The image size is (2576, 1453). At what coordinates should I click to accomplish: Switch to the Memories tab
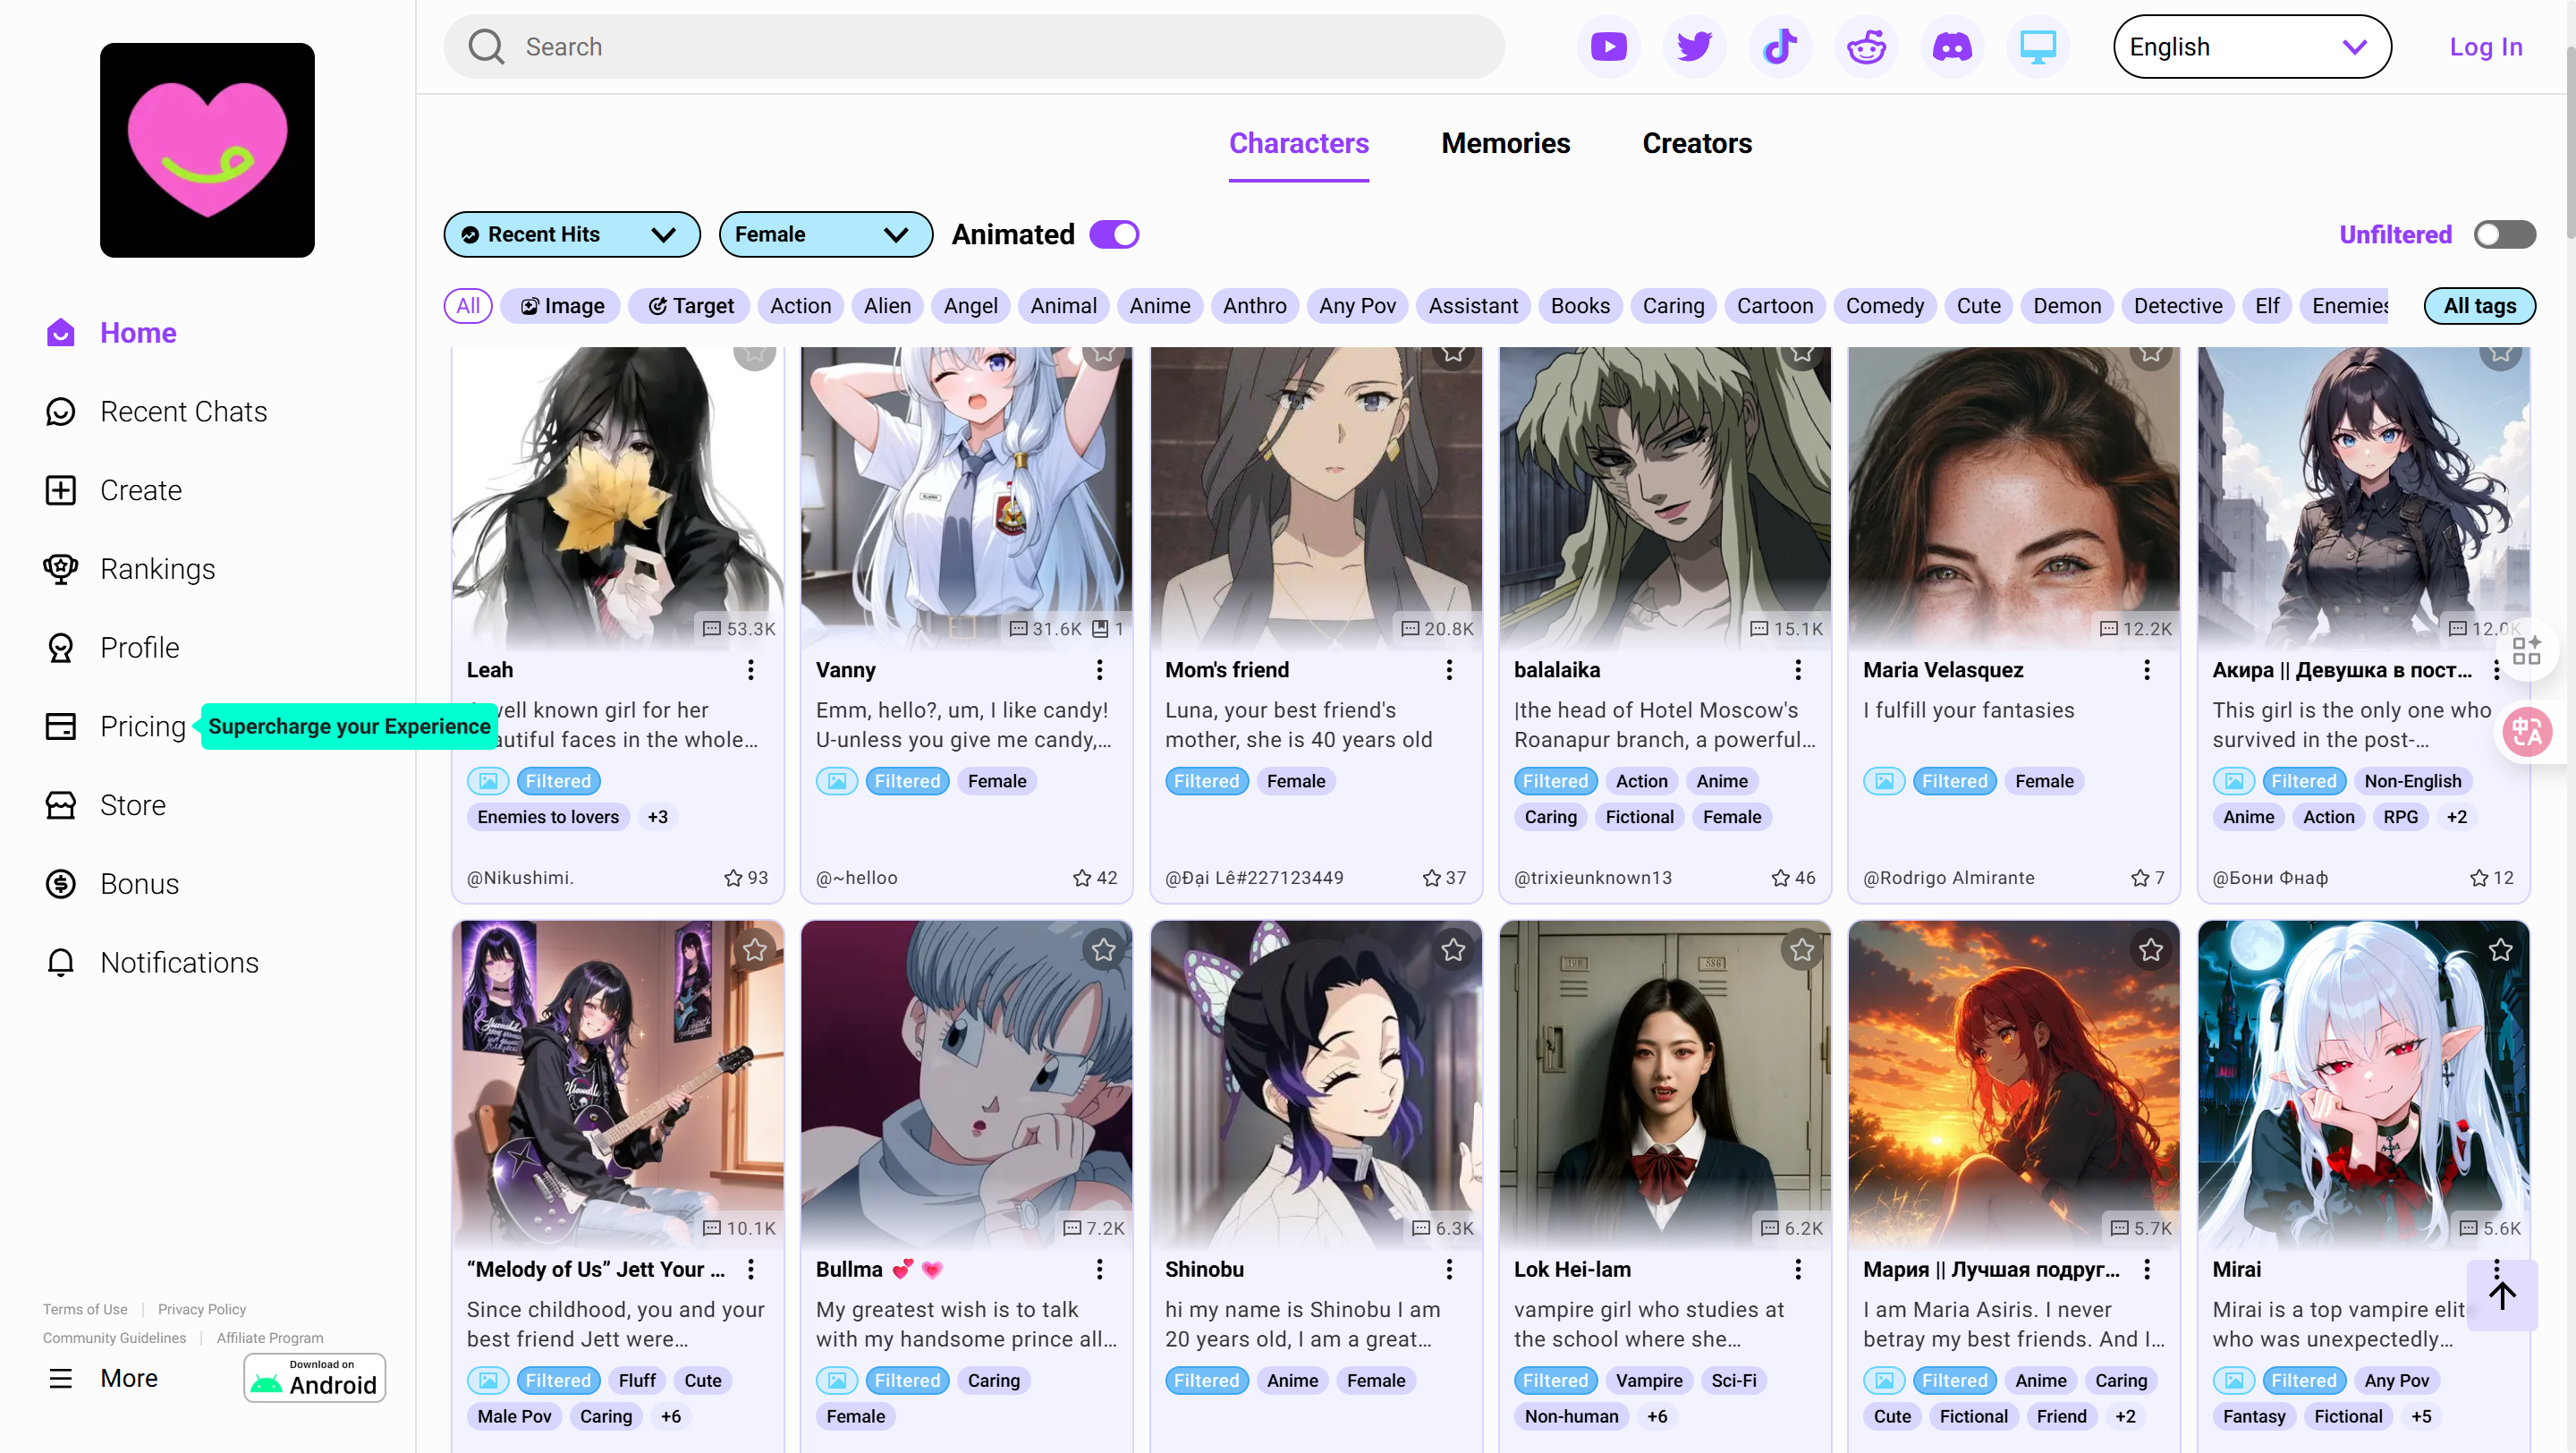point(1505,144)
